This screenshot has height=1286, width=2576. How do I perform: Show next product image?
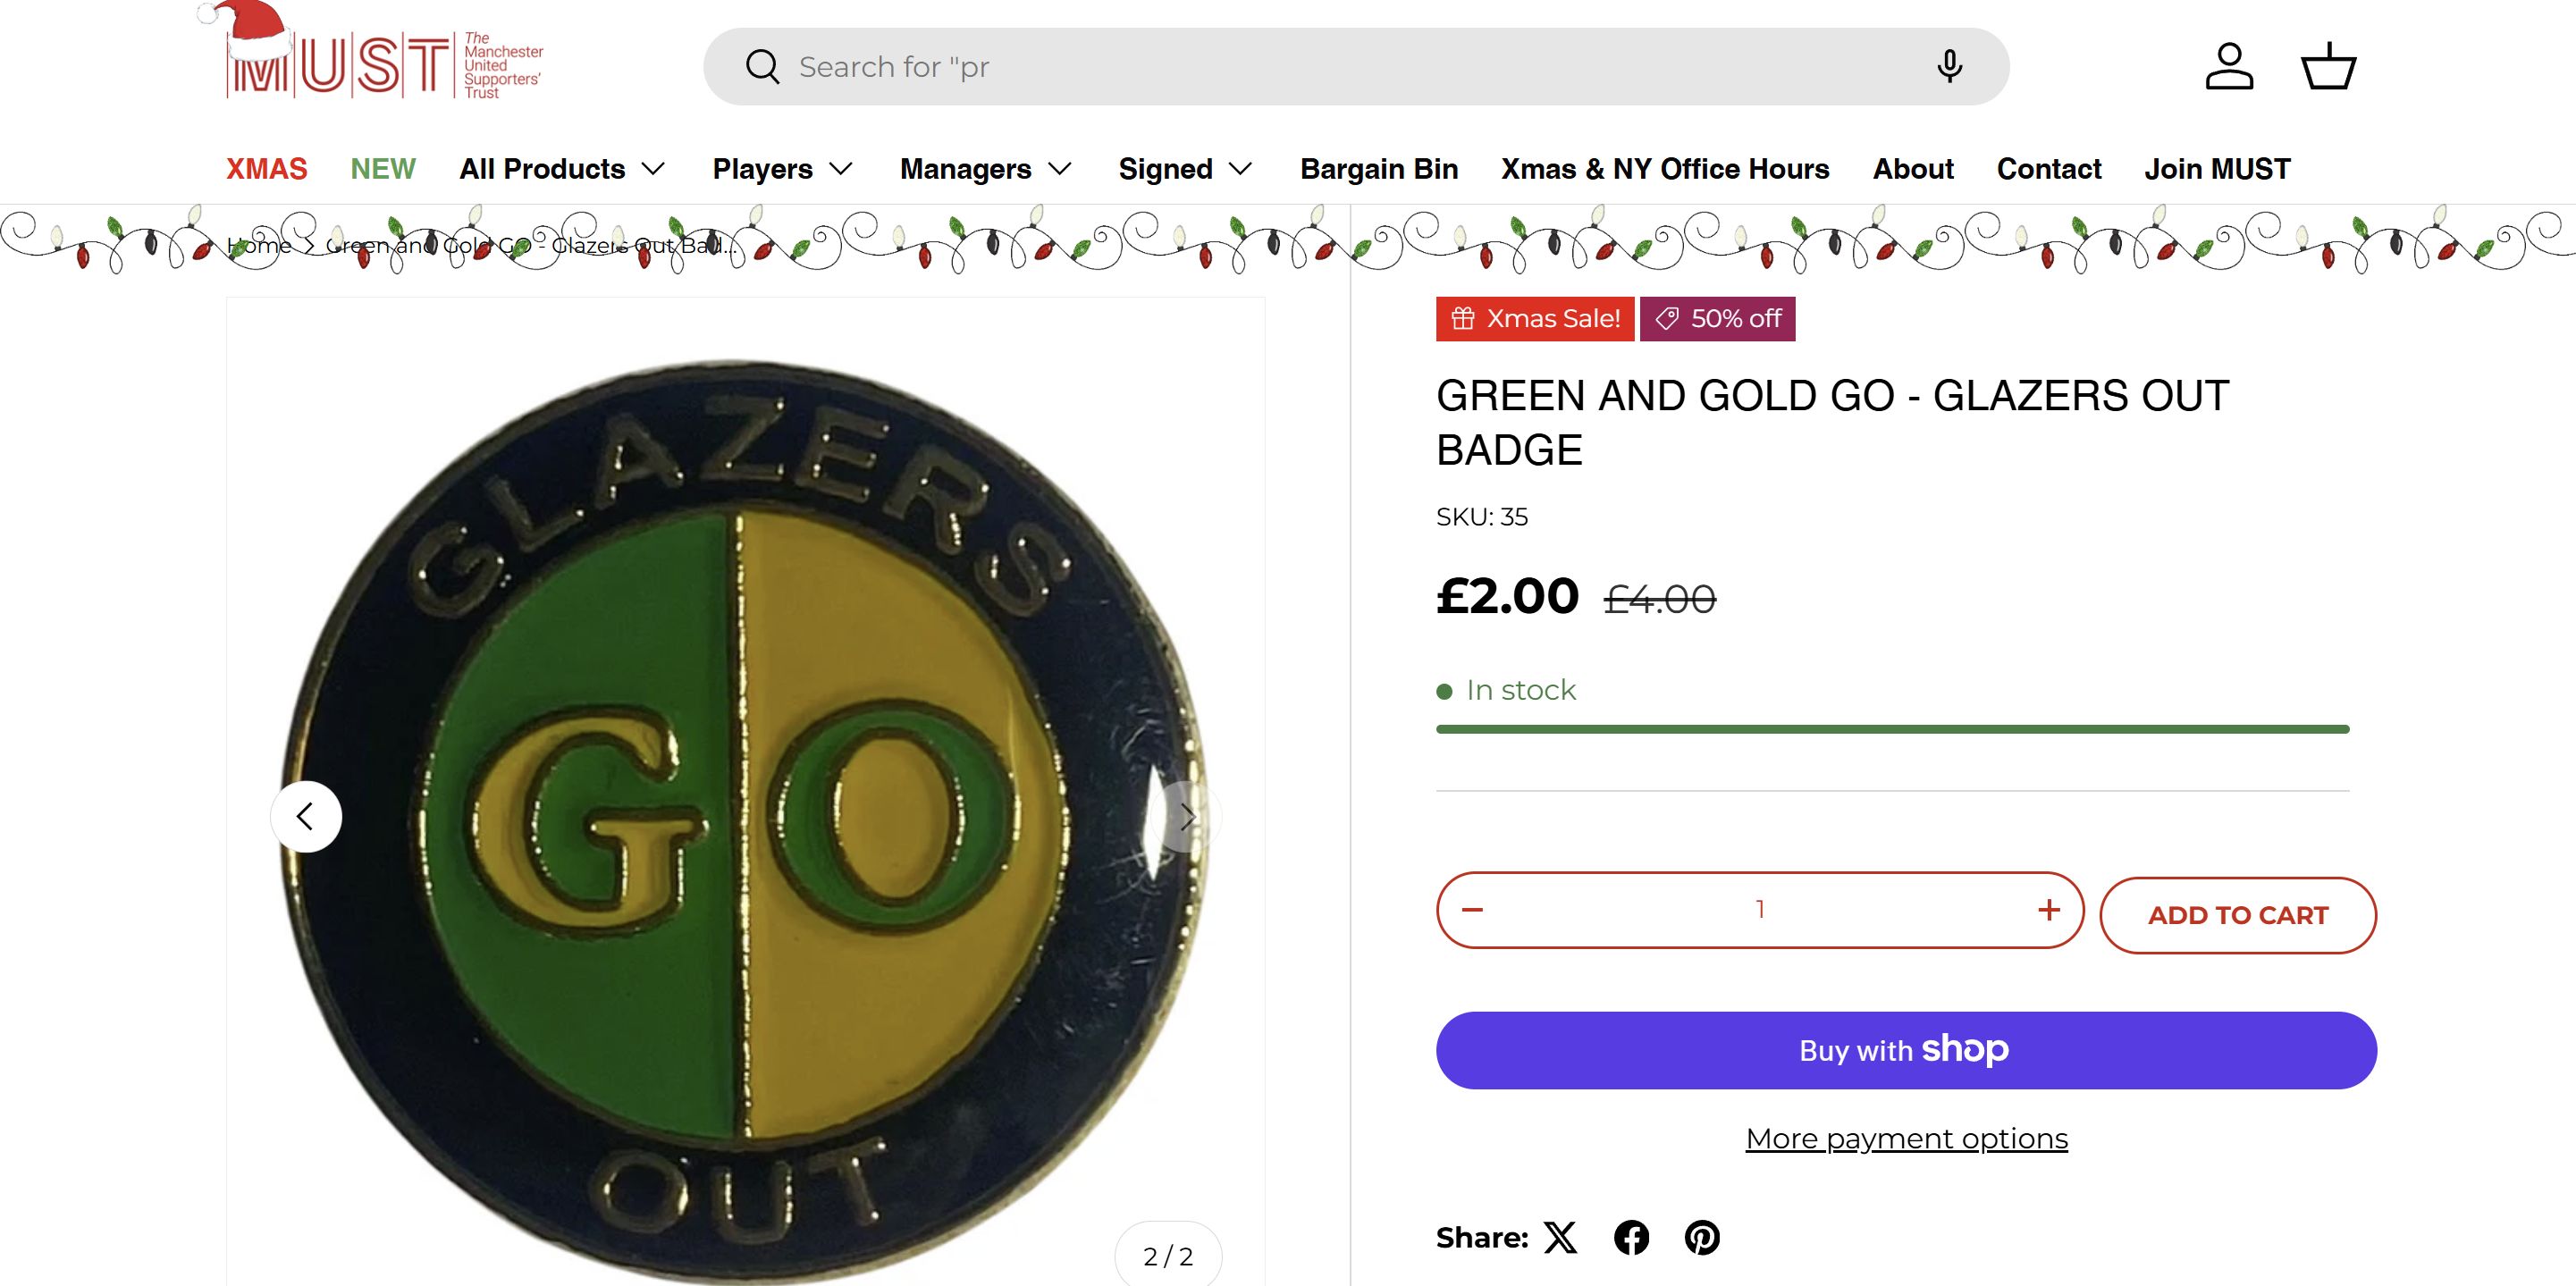[x=1186, y=817]
